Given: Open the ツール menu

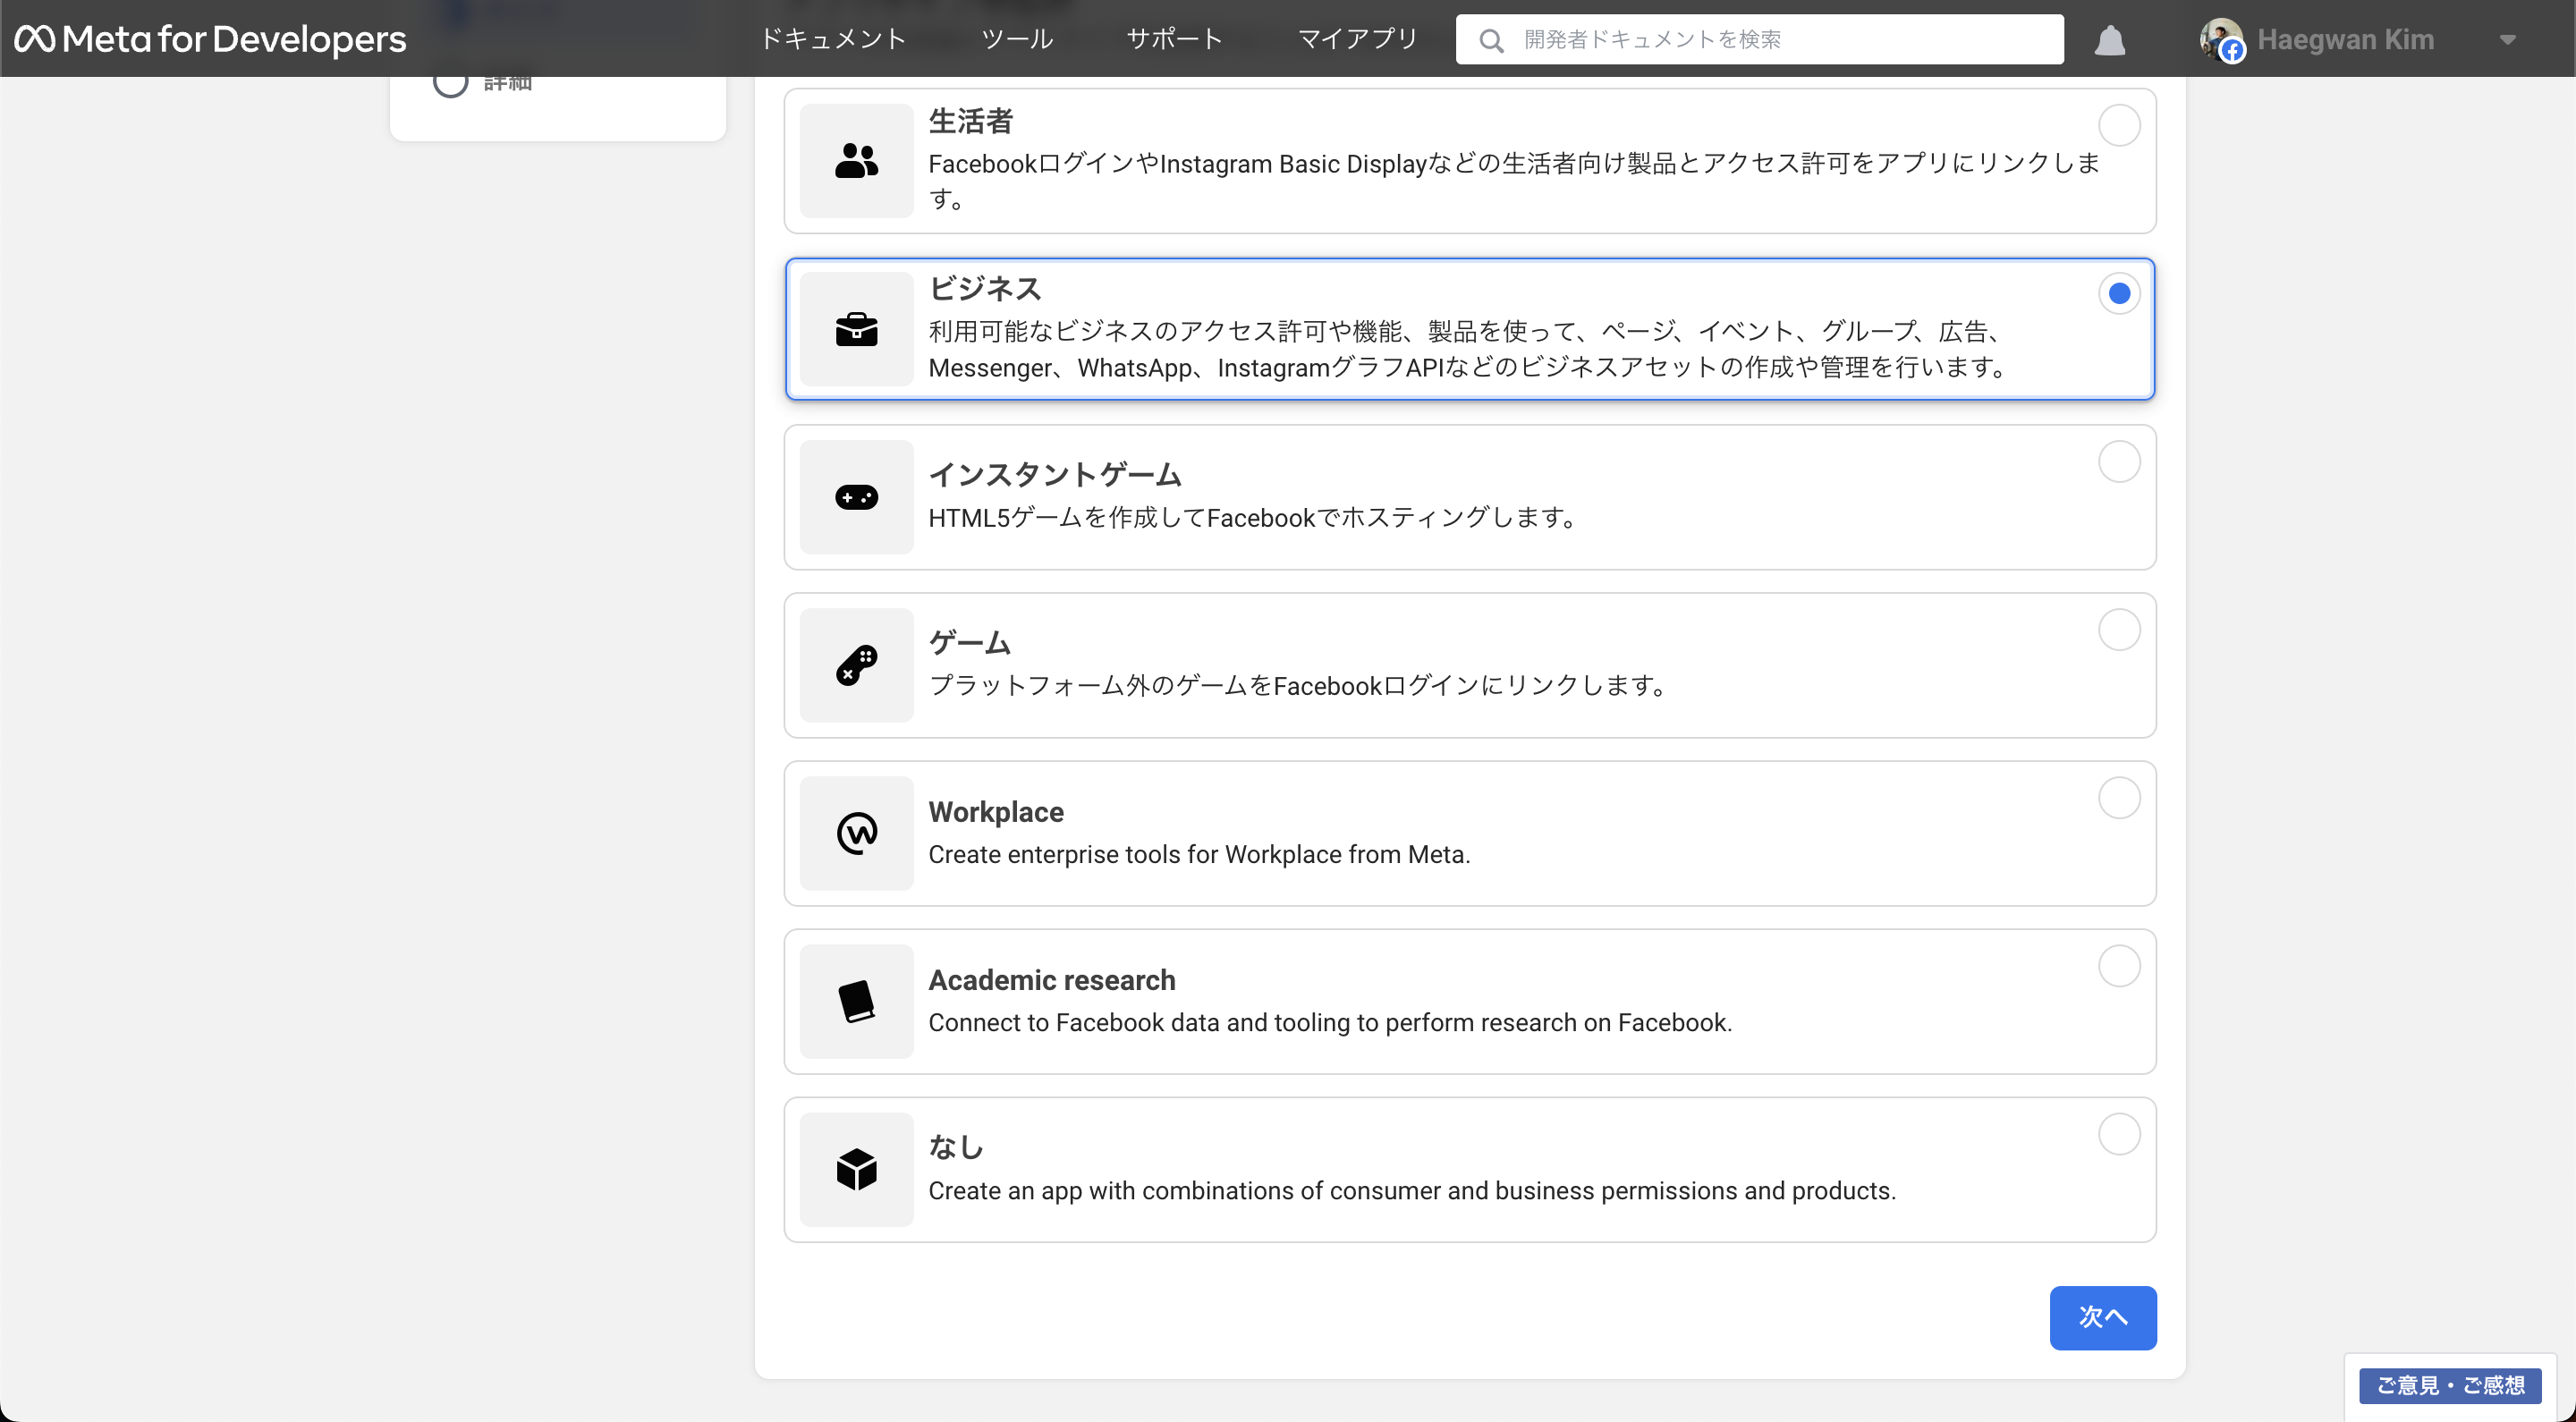Looking at the screenshot, I should pos(1016,39).
